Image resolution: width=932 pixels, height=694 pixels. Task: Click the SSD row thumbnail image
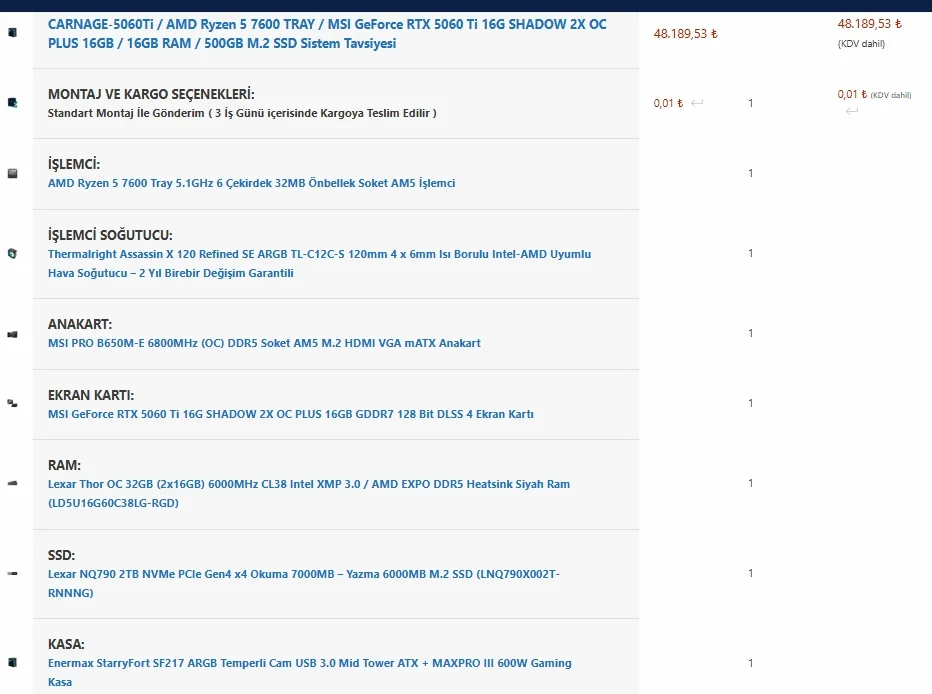(12, 573)
